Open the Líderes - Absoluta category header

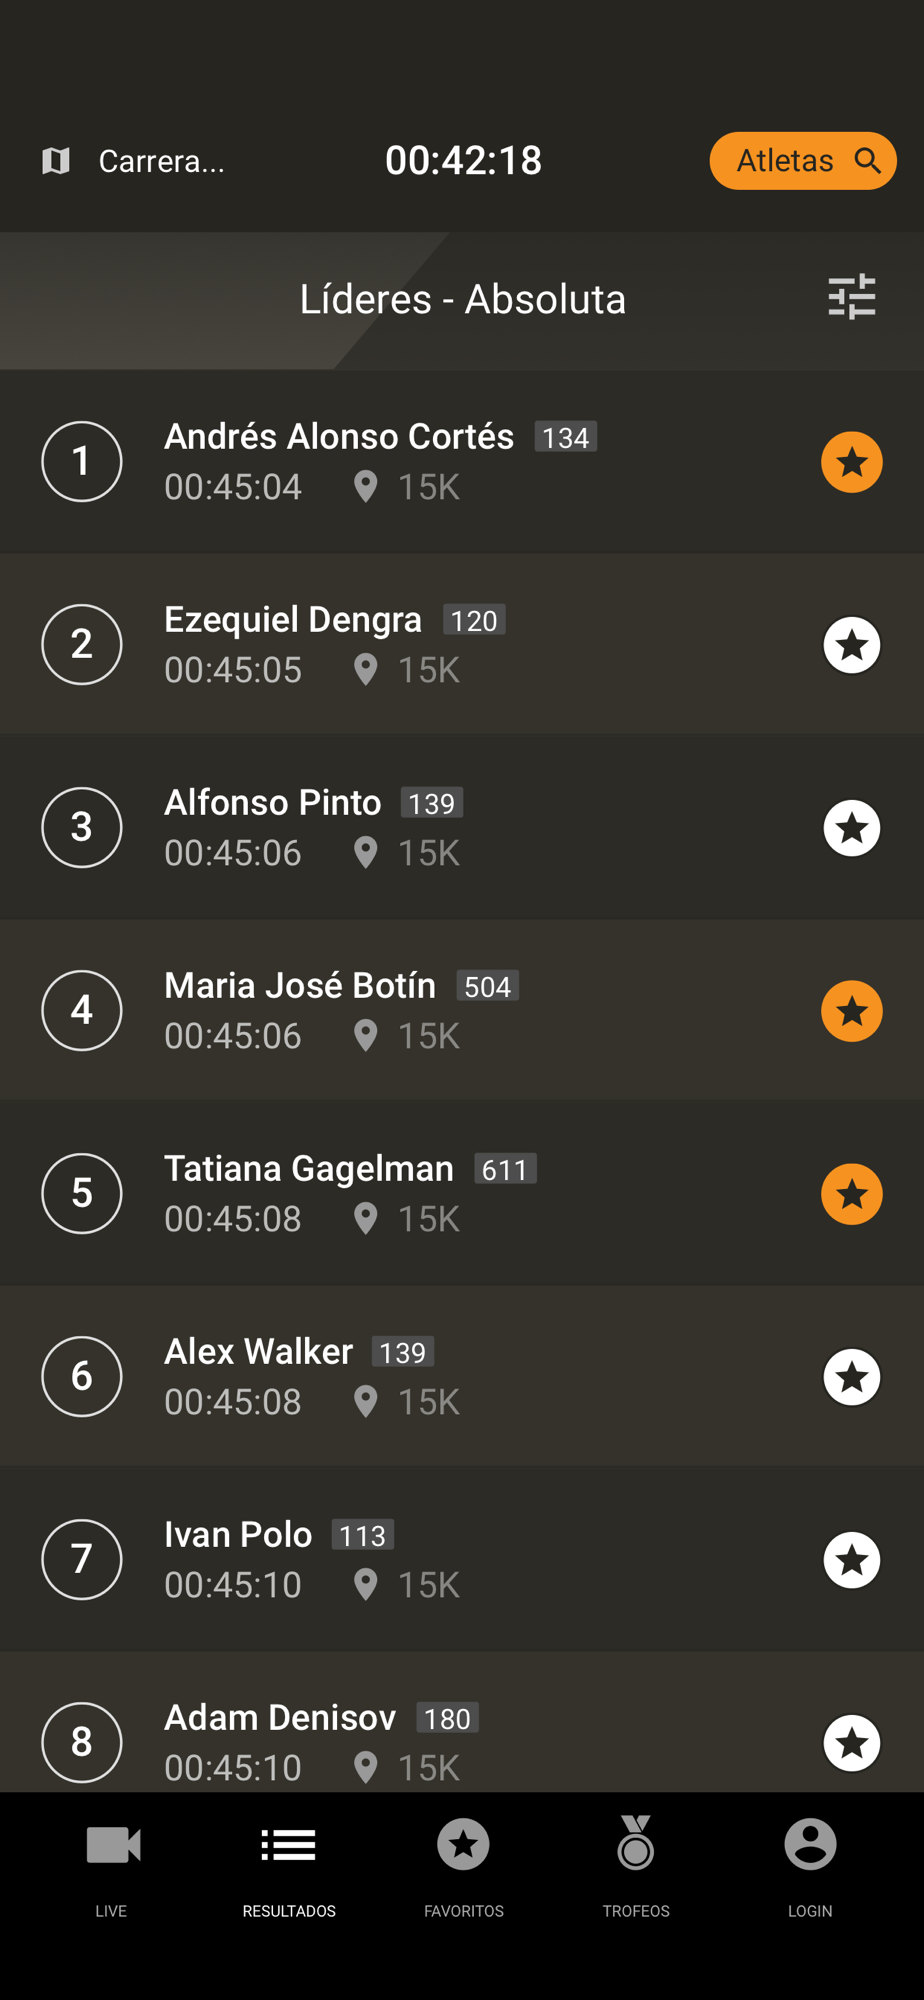coord(462,299)
